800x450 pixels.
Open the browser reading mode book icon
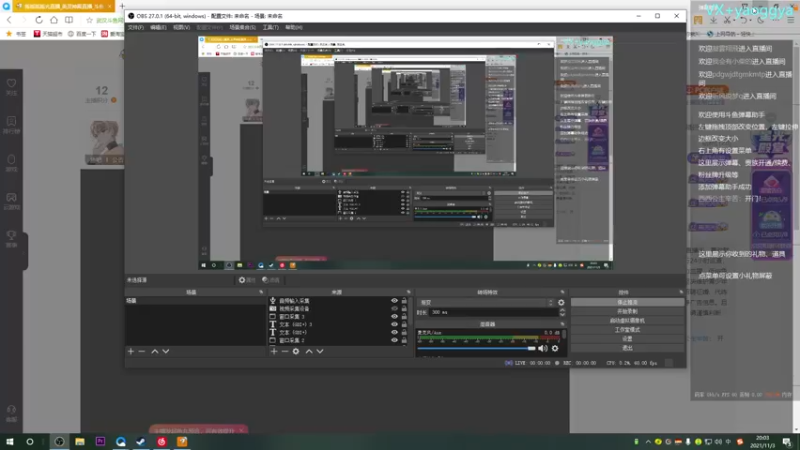coord(69,20)
